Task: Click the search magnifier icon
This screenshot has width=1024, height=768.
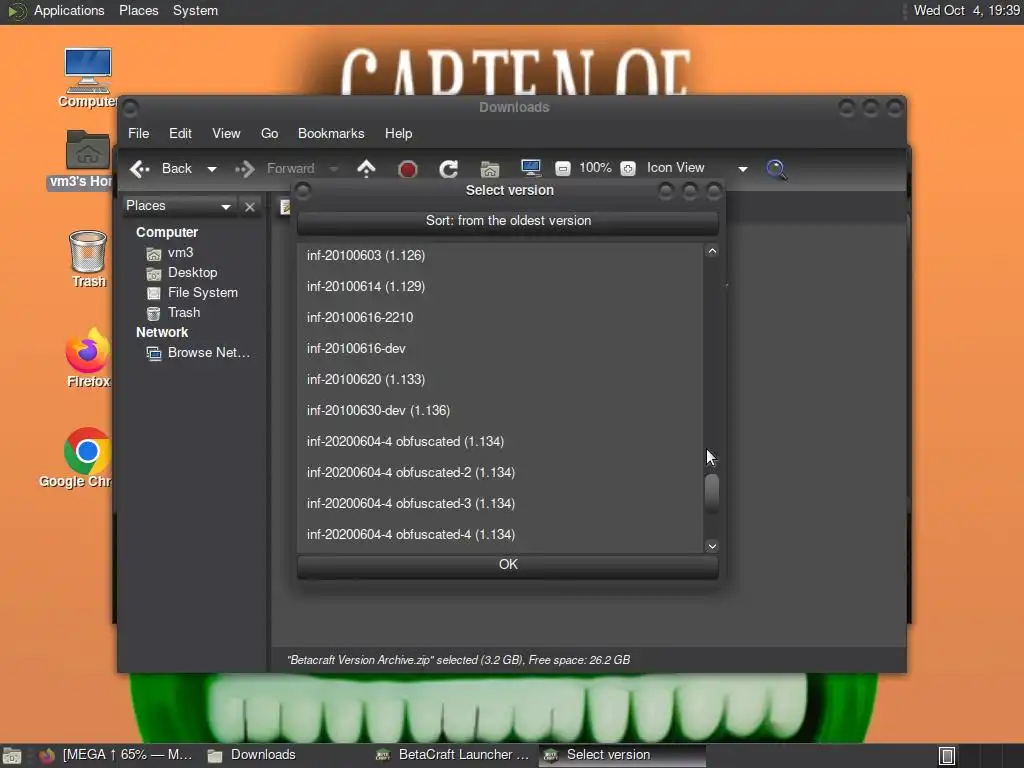Action: (776, 169)
